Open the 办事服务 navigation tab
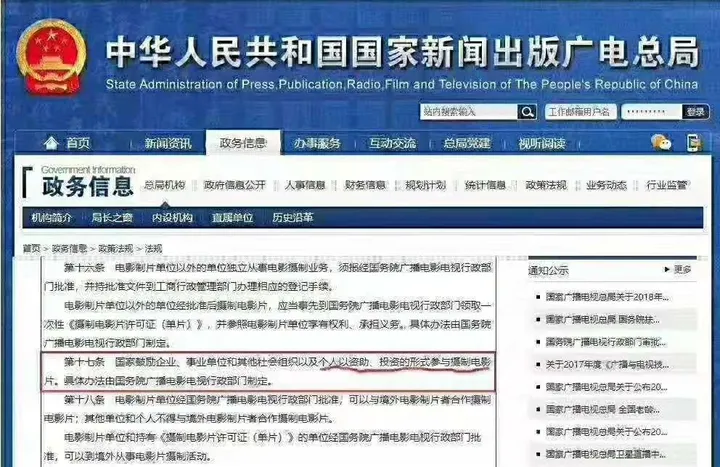This screenshot has height=467, width=720. [x=317, y=143]
